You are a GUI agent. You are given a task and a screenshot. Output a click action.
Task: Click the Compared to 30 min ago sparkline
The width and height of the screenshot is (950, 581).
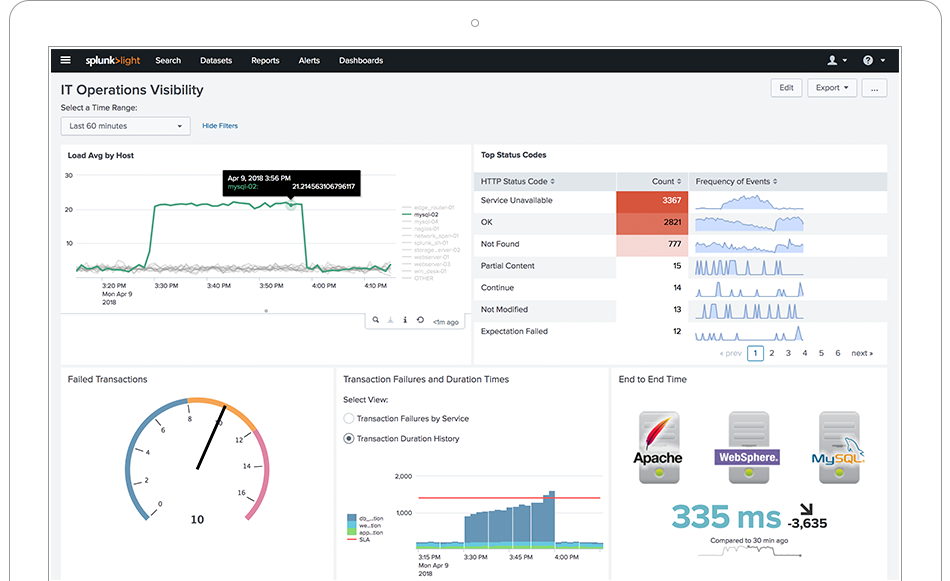[x=749, y=551]
